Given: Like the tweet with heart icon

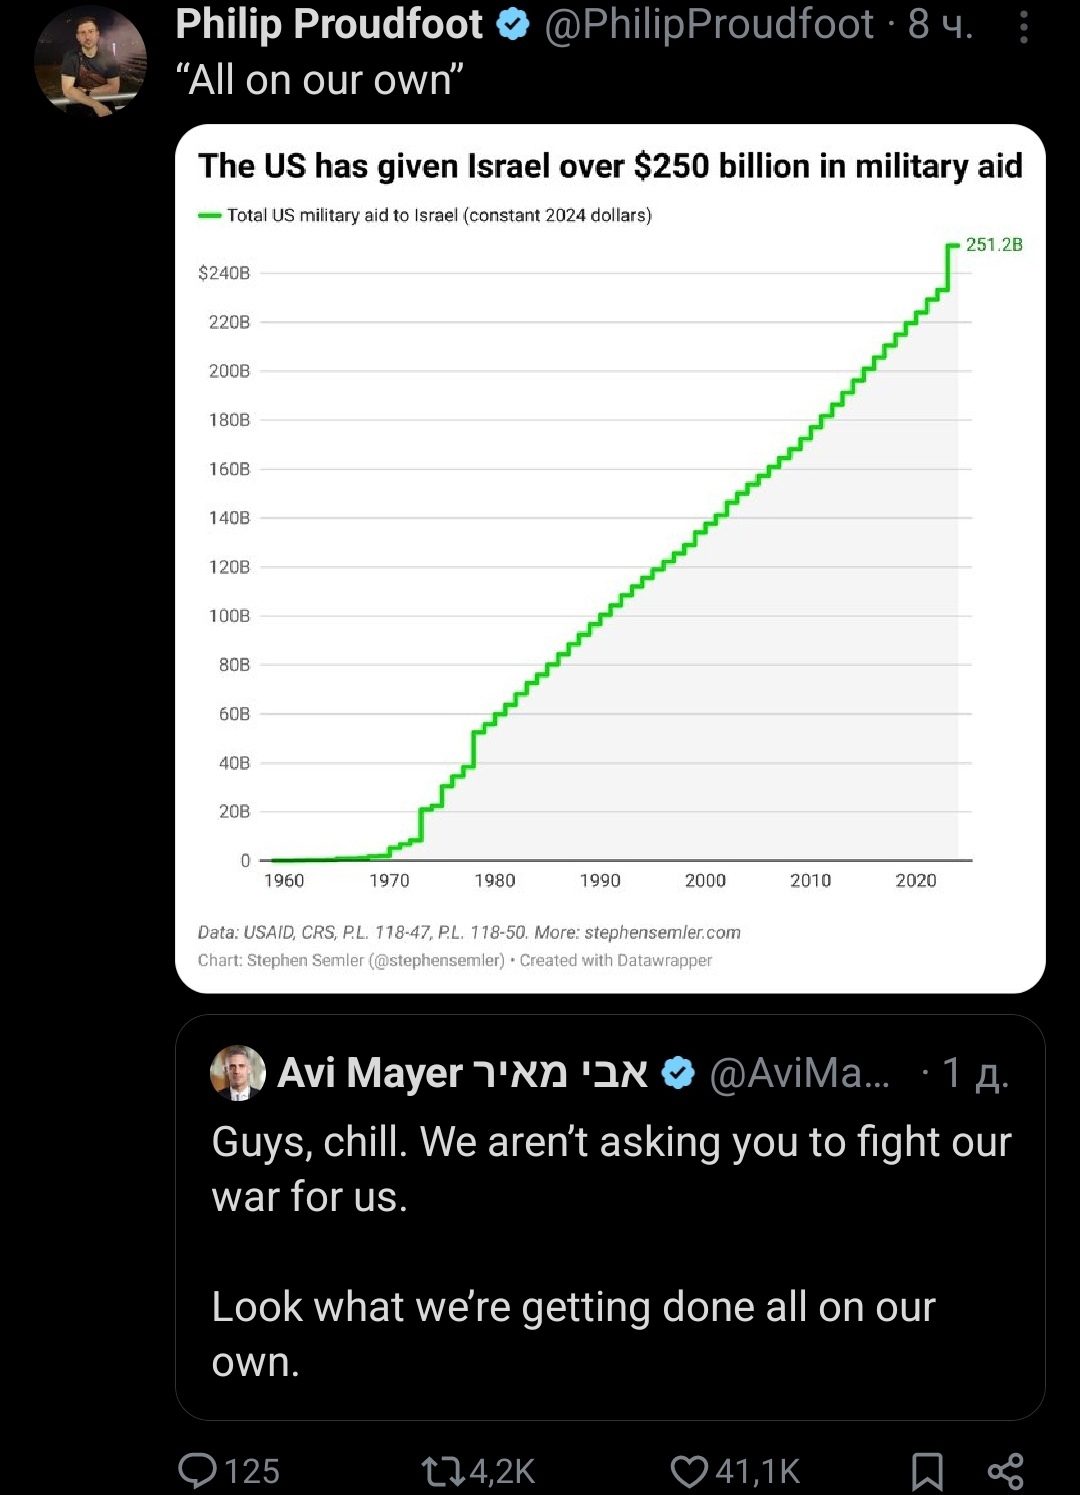Looking at the screenshot, I should tap(689, 1471).
